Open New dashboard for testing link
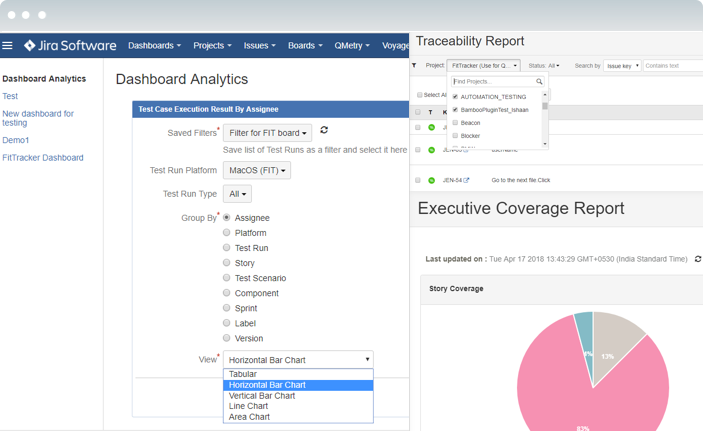Image resolution: width=703 pixels, height=431 pixels. pos(38,118)
